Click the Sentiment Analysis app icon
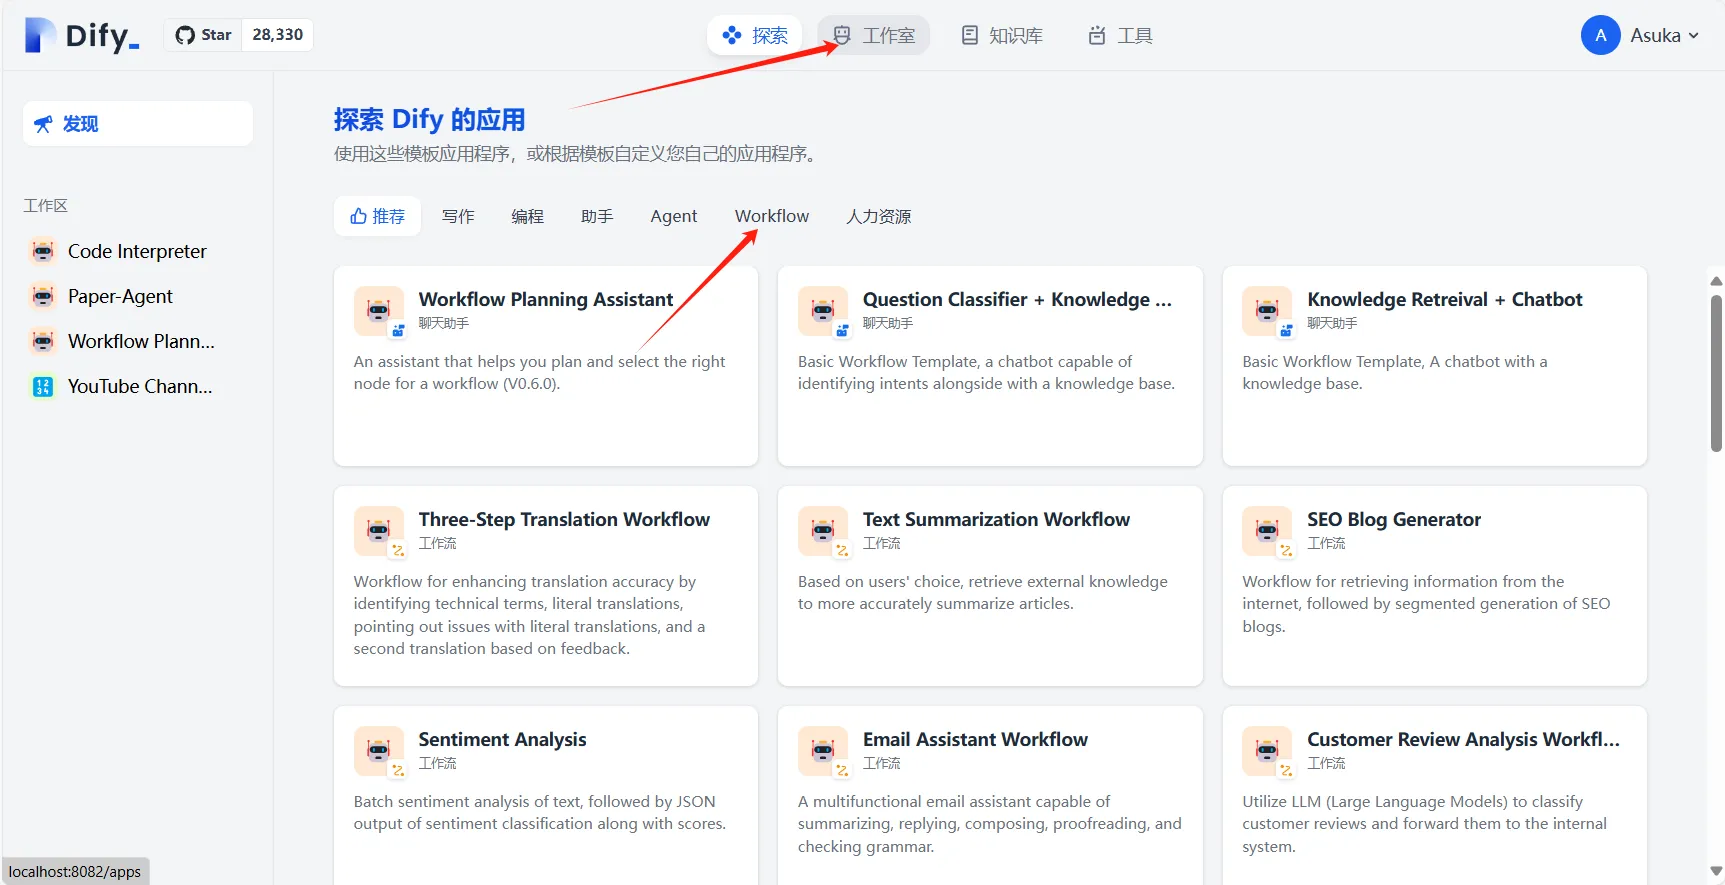 tap(379, 751)
